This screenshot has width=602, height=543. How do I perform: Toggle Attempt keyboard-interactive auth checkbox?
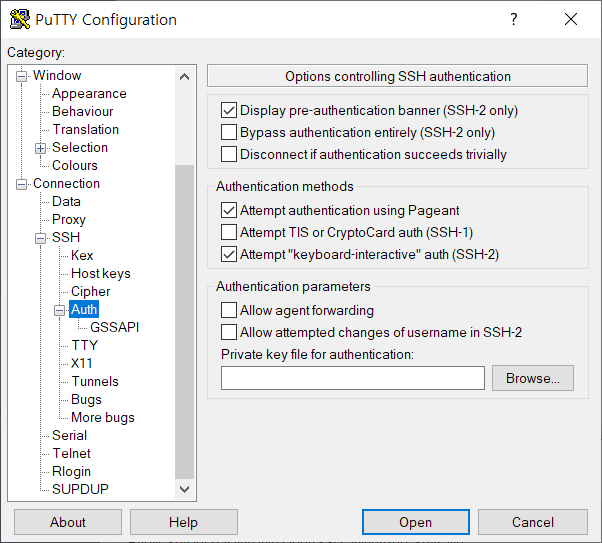(228, 254)
